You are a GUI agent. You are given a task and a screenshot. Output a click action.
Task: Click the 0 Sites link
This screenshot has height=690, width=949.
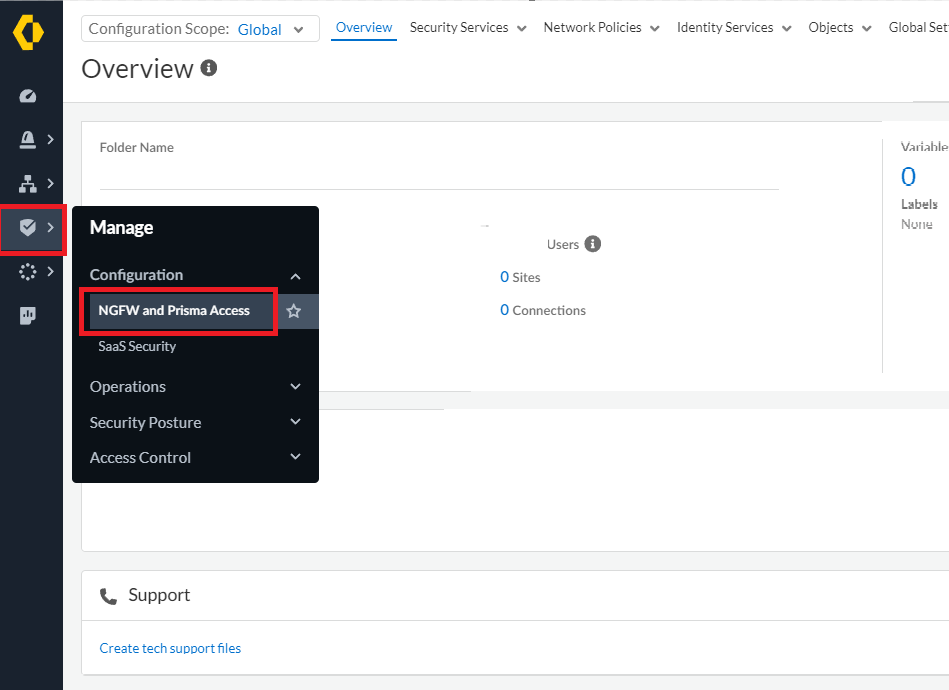pos(520,277)
